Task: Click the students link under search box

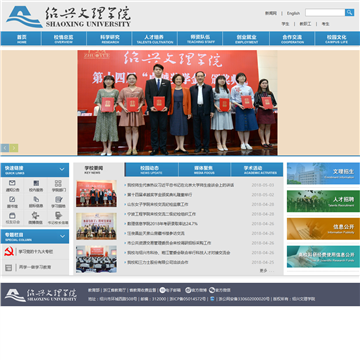Action: [285, 24]
